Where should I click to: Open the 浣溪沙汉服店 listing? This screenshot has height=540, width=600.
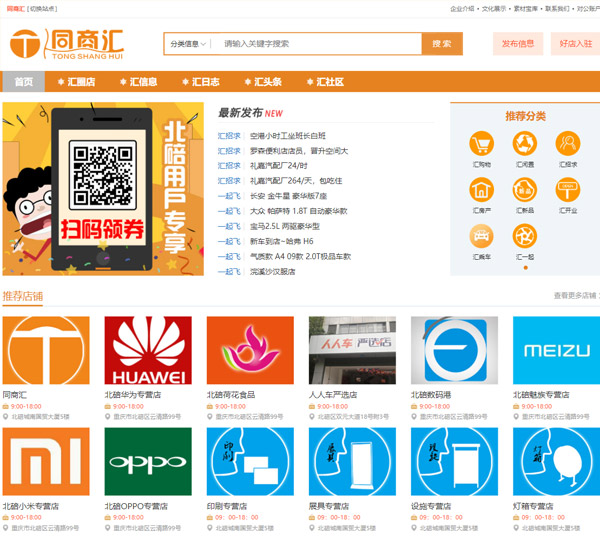pos(272,272)
